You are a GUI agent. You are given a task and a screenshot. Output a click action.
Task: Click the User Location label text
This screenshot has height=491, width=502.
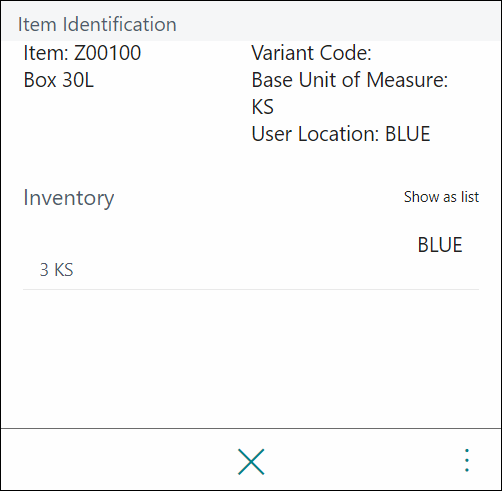(x=315, y=134)
